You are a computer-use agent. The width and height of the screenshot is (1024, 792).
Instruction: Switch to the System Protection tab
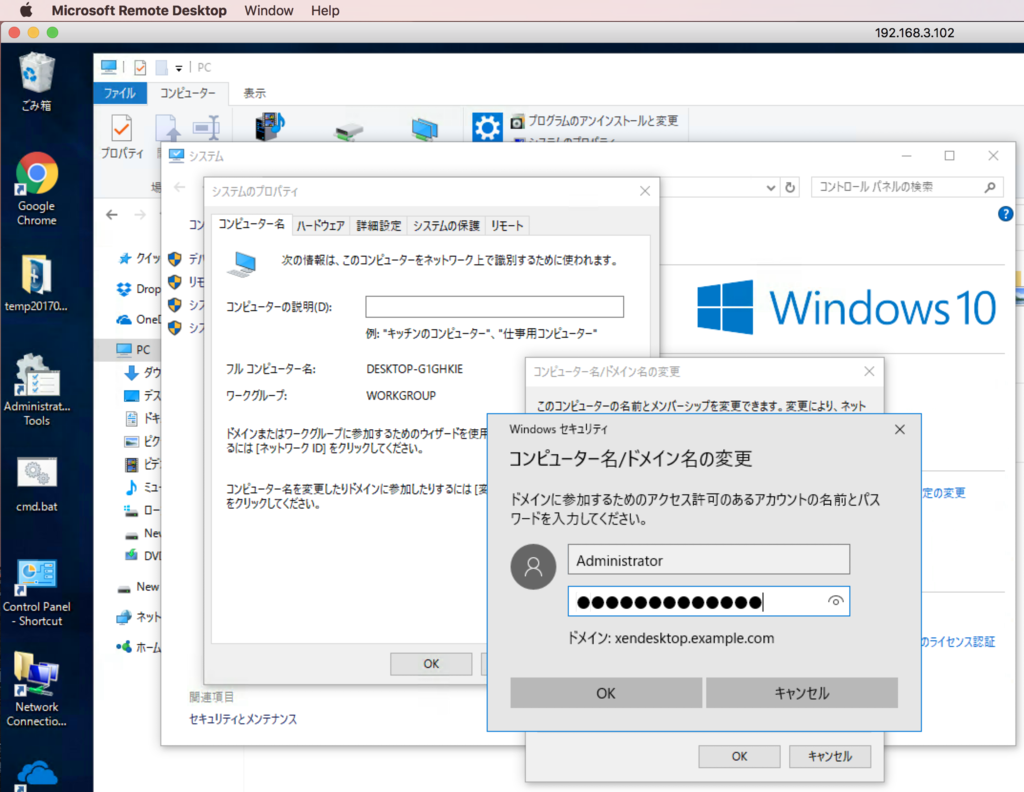(x=446, y=226)
